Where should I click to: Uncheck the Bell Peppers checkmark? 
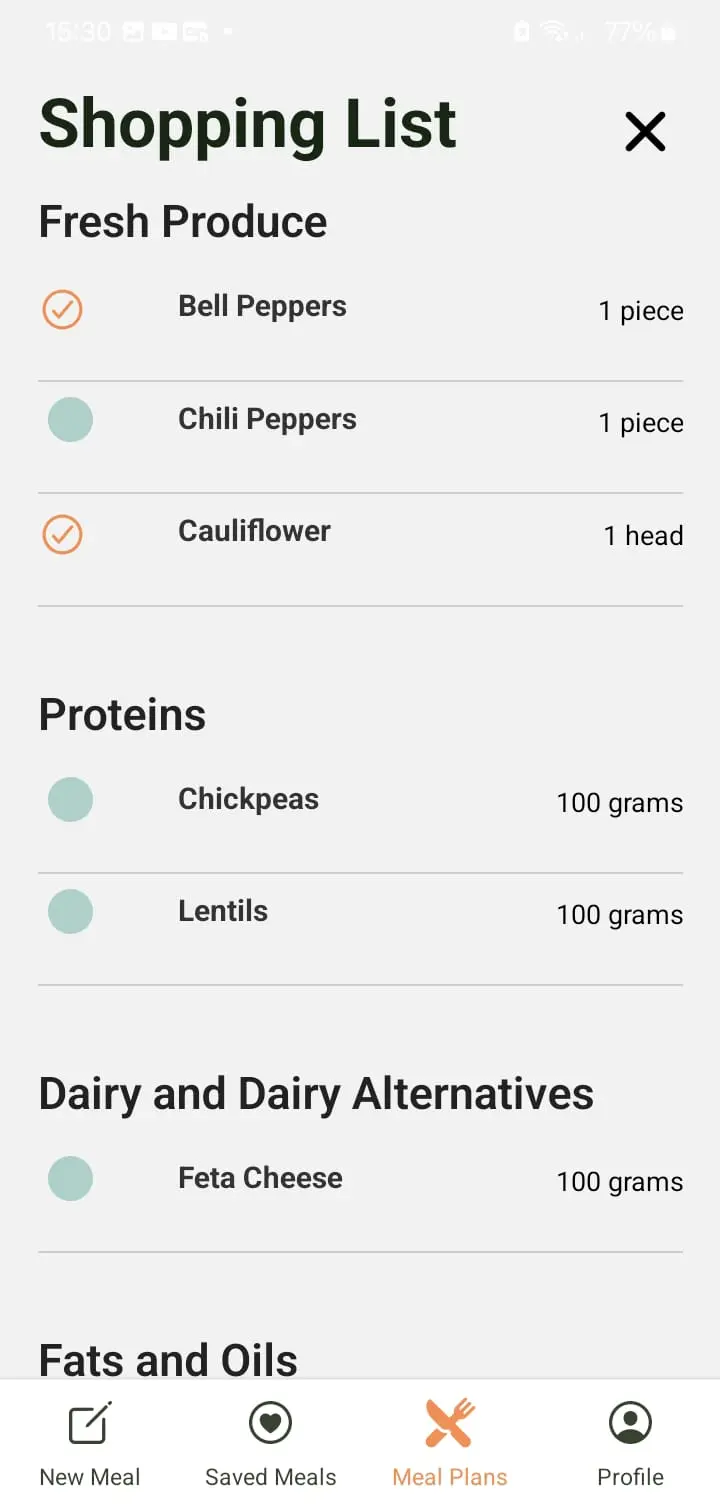[62, 309]
